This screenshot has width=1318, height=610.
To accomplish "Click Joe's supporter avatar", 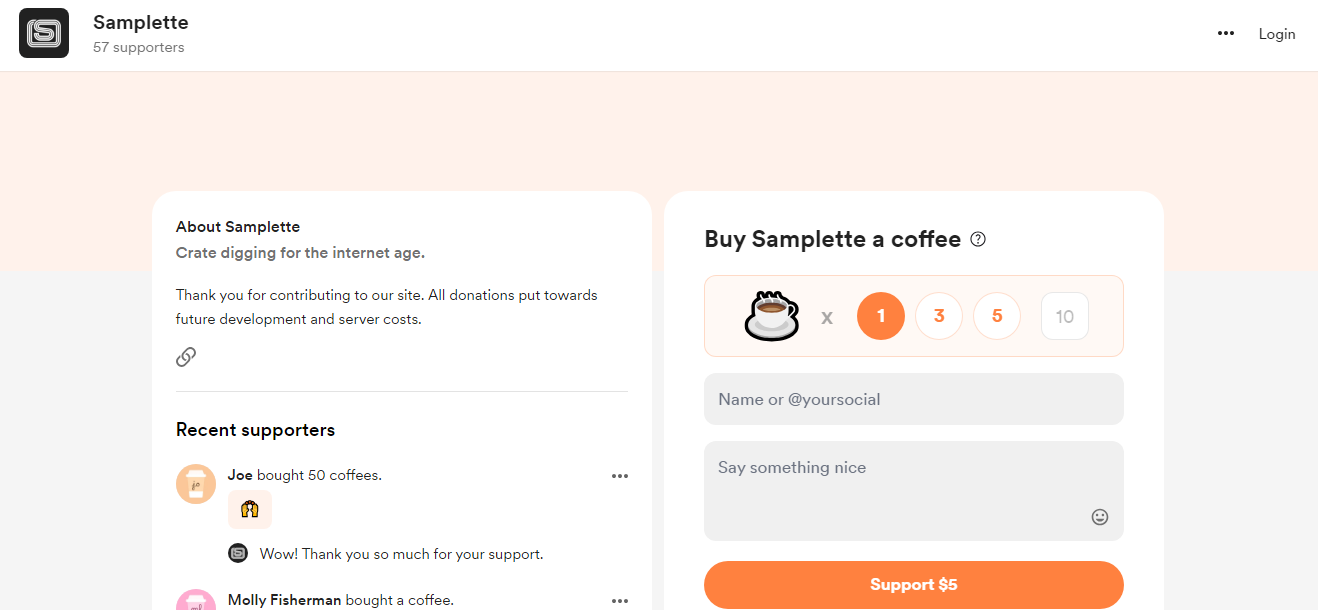I will coord(196,483).
